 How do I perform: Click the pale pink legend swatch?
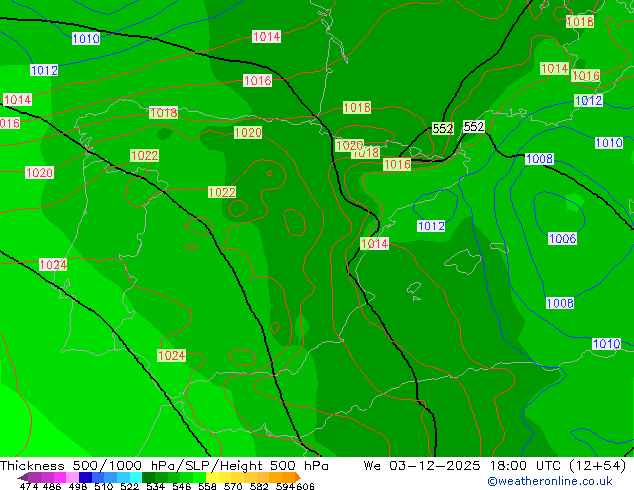coord(72,477)
